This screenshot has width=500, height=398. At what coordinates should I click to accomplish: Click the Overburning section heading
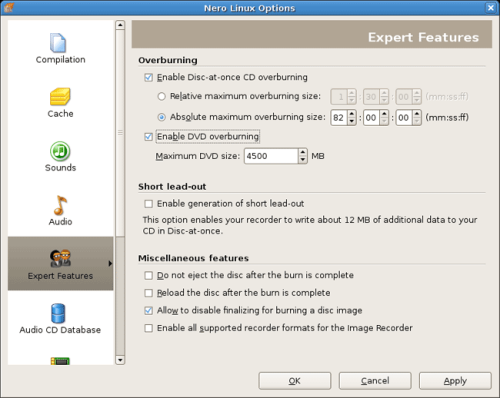coord(168,60)
